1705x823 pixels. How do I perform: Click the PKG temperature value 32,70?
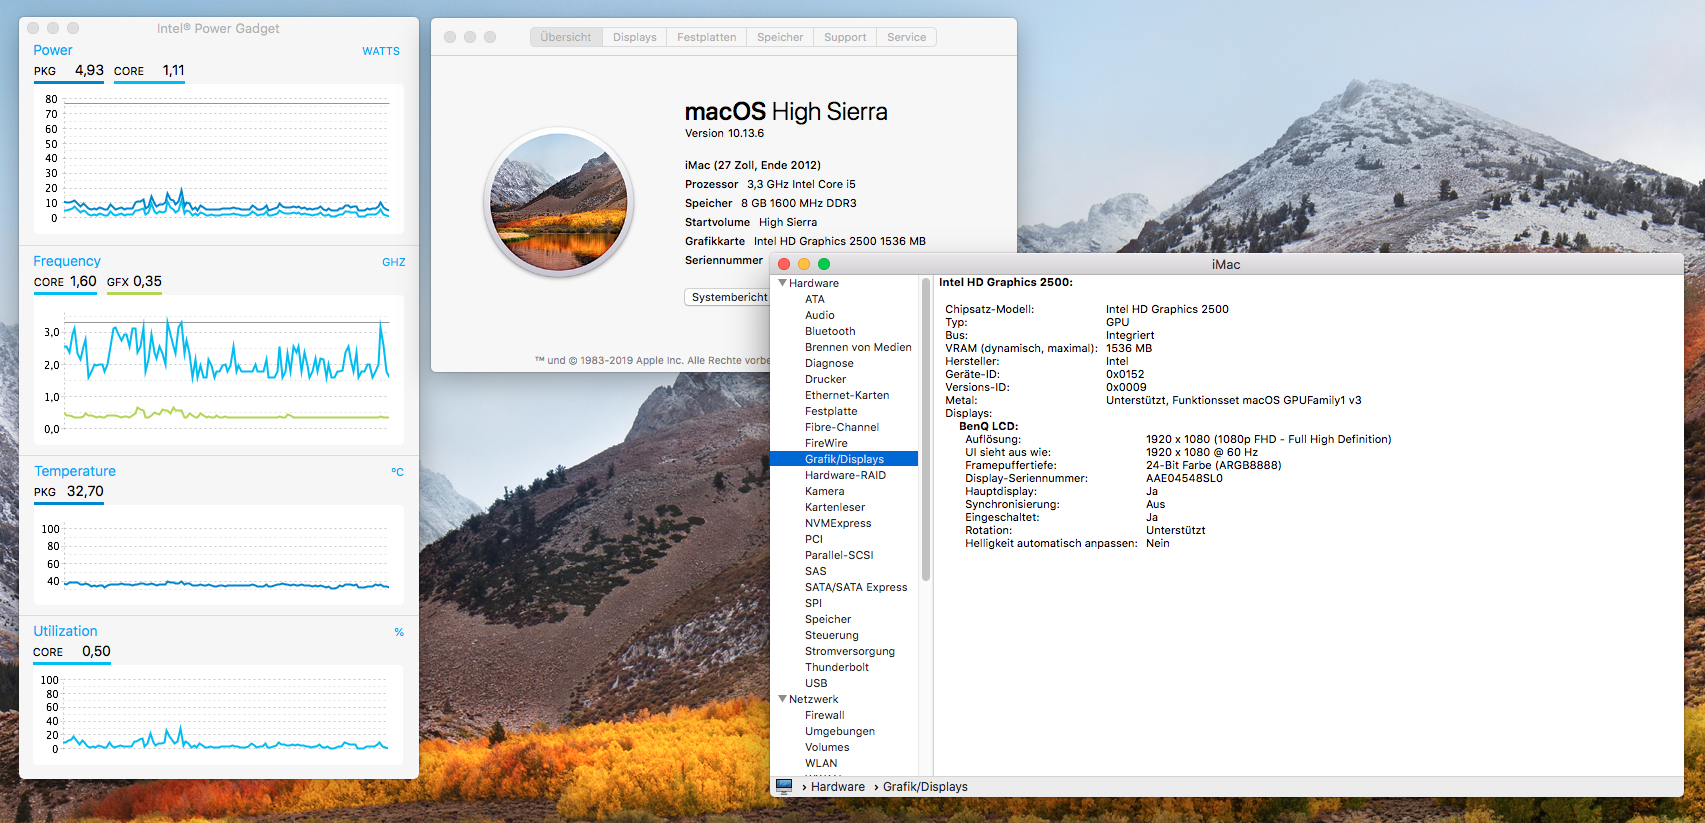85,491
